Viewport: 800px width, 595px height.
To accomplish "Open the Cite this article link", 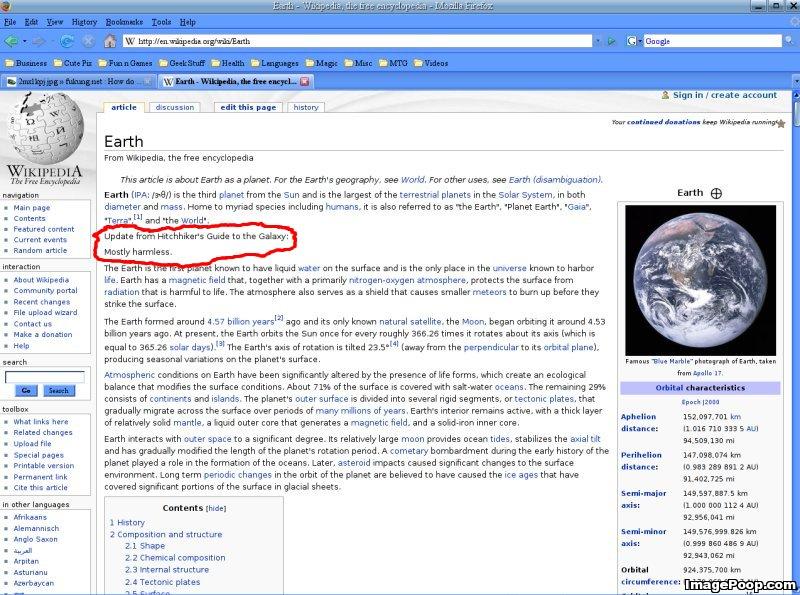I will [x=40, y=487].
